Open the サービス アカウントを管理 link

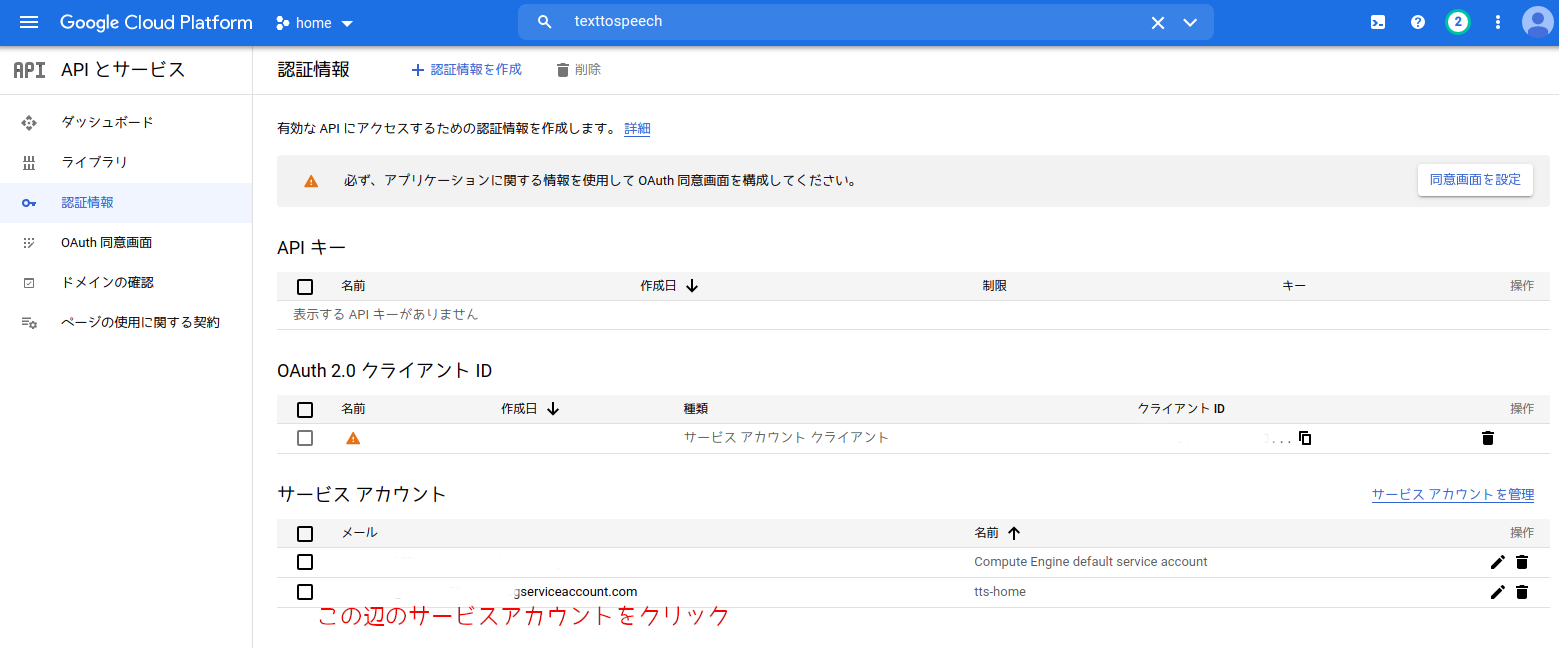click(1452, 493)
